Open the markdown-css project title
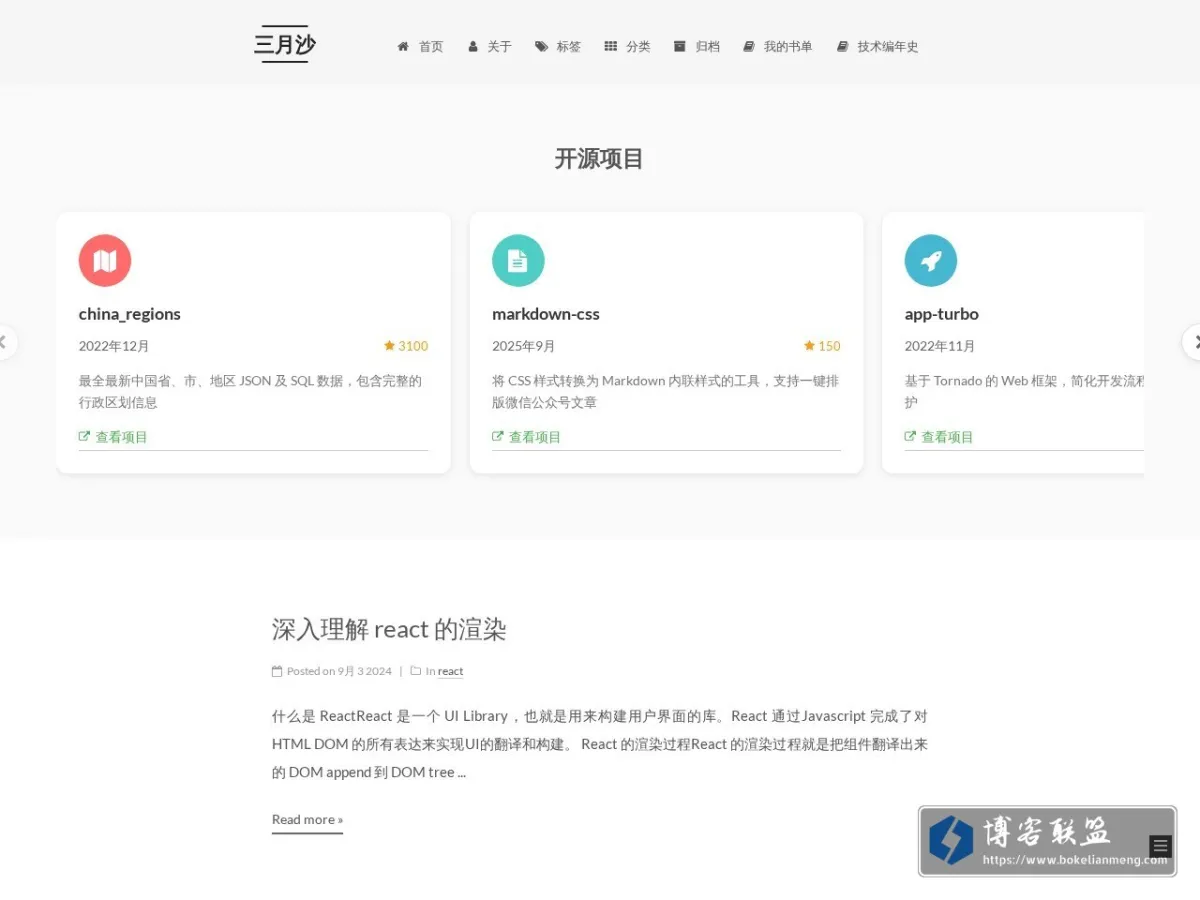Image resolution: width=1200 pixels, height=900 pixels. pos(546,314)
